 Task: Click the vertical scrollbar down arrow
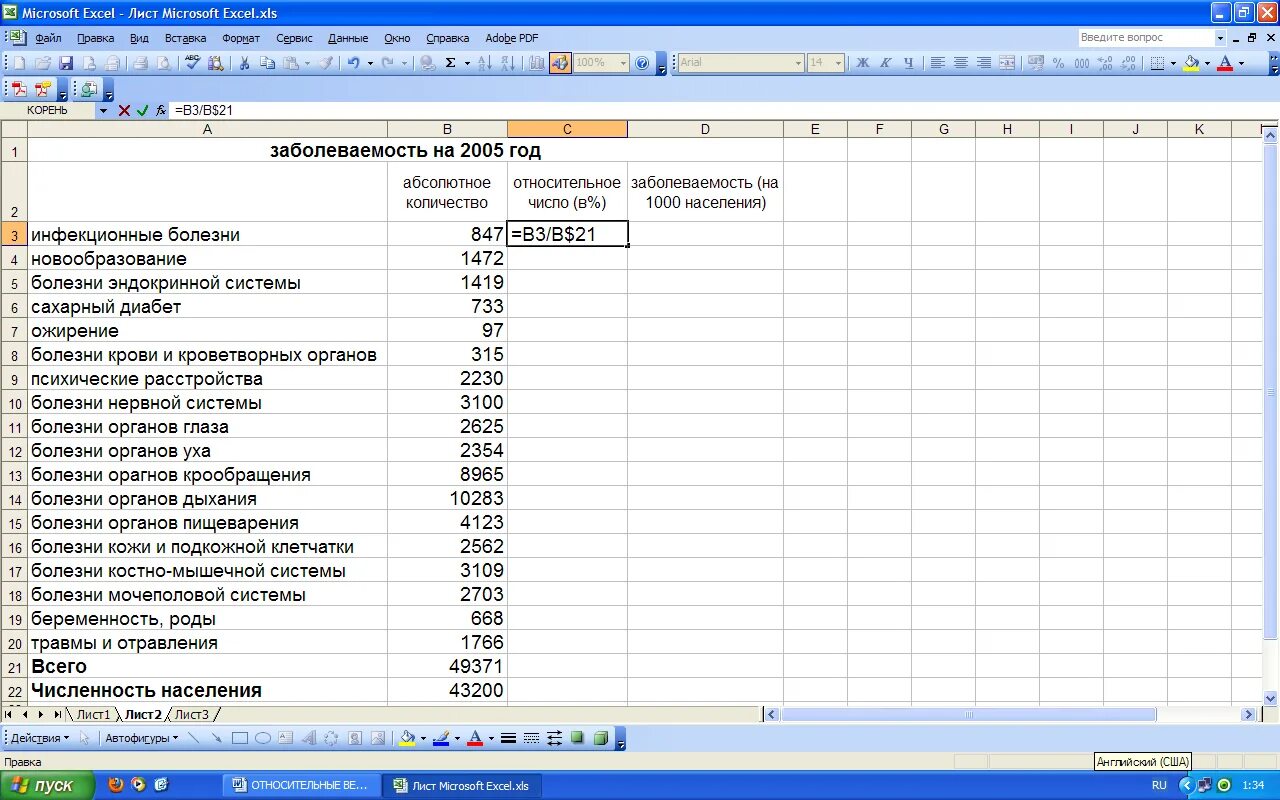(x=1271, y=698)
